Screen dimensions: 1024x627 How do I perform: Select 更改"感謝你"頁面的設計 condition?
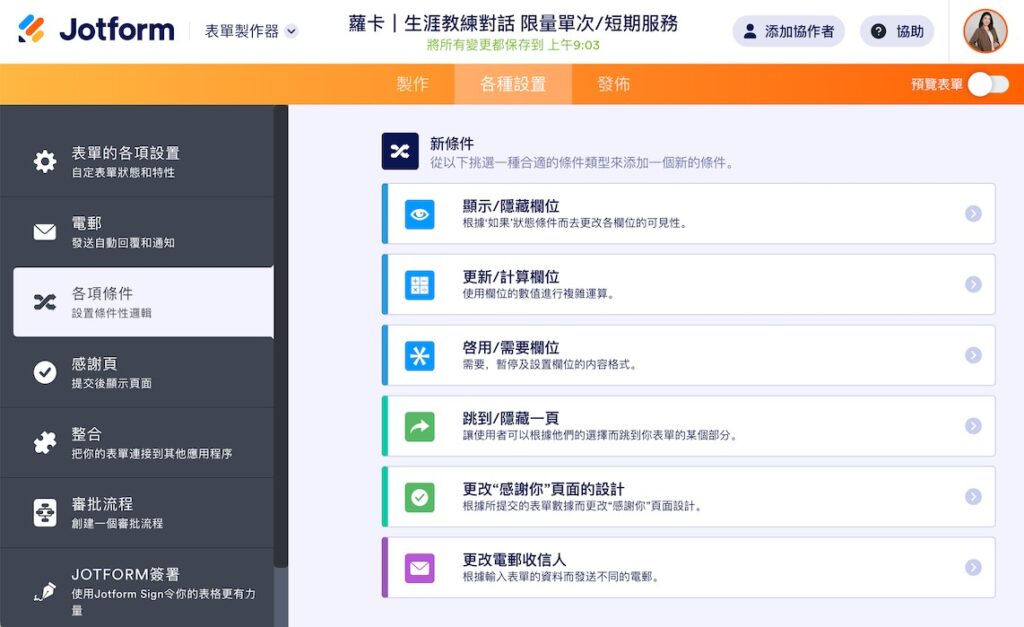(689, 496)
